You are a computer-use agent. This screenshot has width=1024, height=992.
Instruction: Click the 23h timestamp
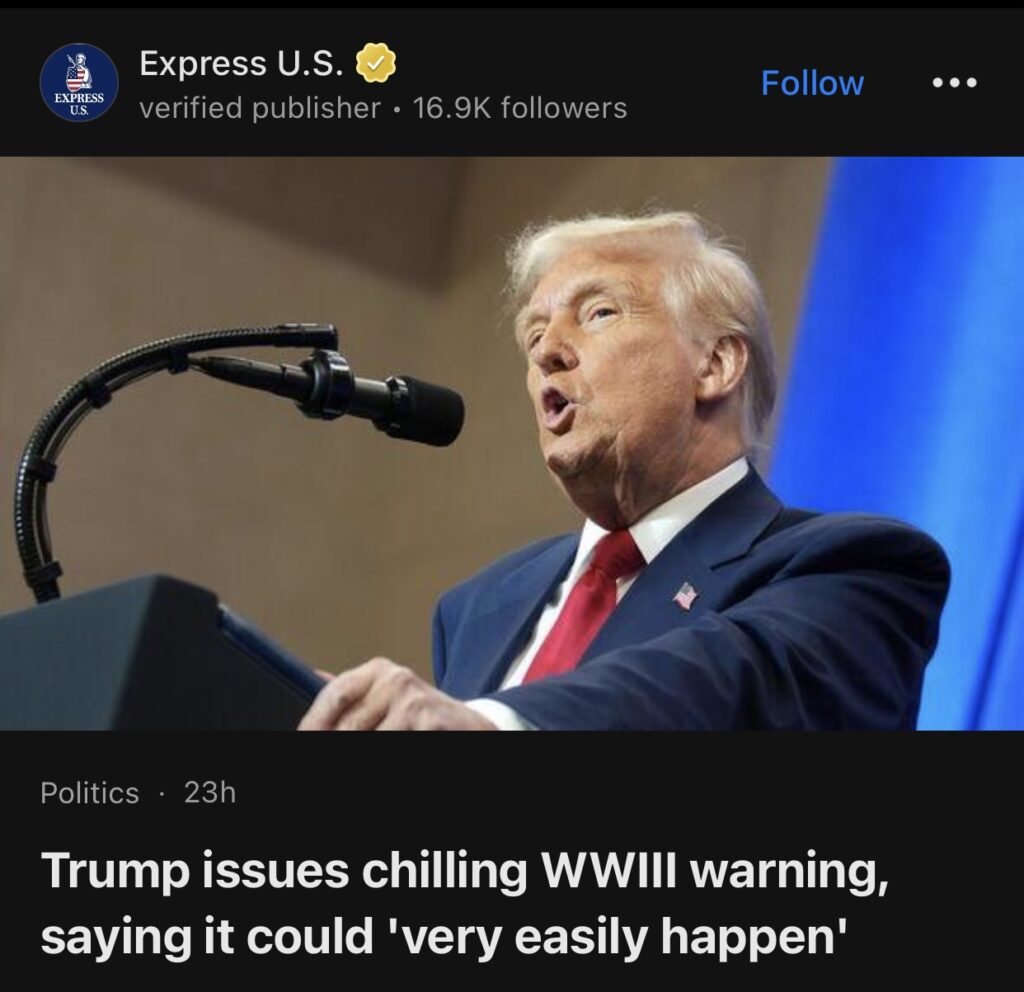[x=210, y=793]
